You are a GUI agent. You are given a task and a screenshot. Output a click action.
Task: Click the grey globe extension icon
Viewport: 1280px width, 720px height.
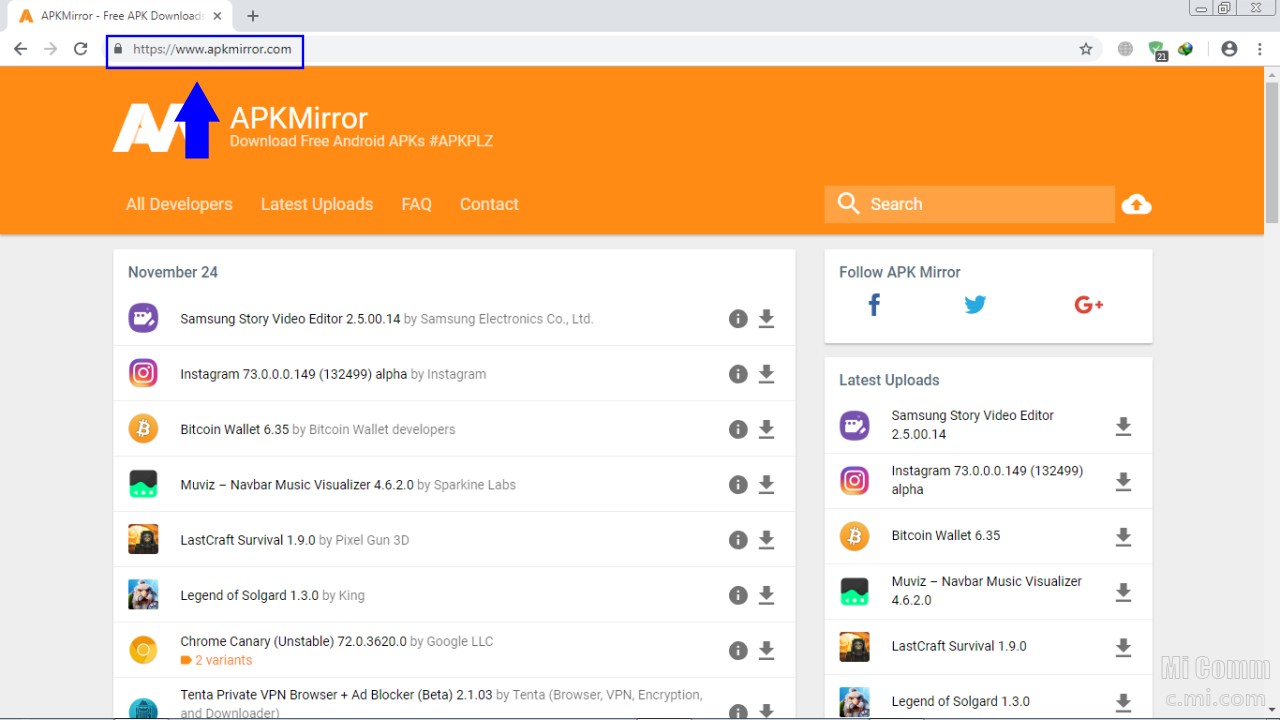(1125, 49)
